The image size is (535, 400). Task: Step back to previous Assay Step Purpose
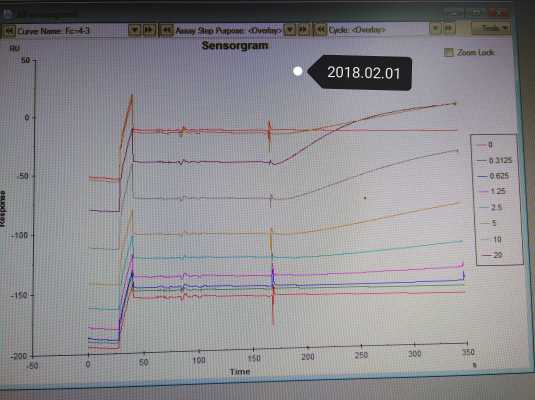[167, 30]
